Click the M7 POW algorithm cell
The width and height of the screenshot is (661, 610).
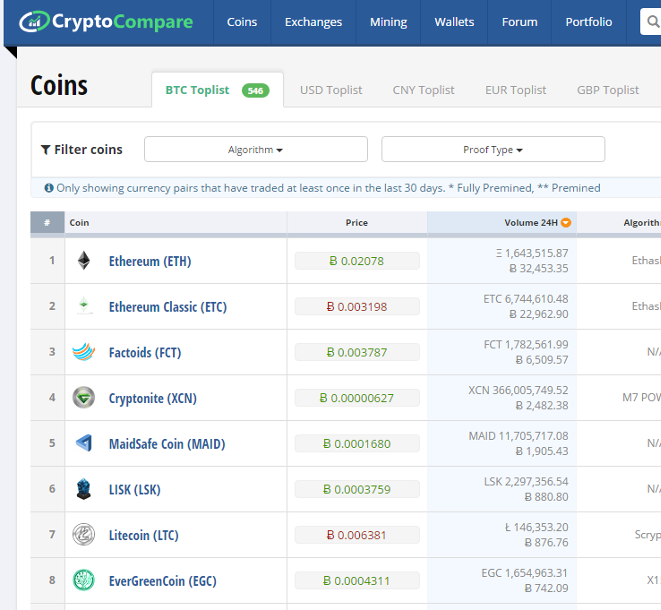point(641,397)
